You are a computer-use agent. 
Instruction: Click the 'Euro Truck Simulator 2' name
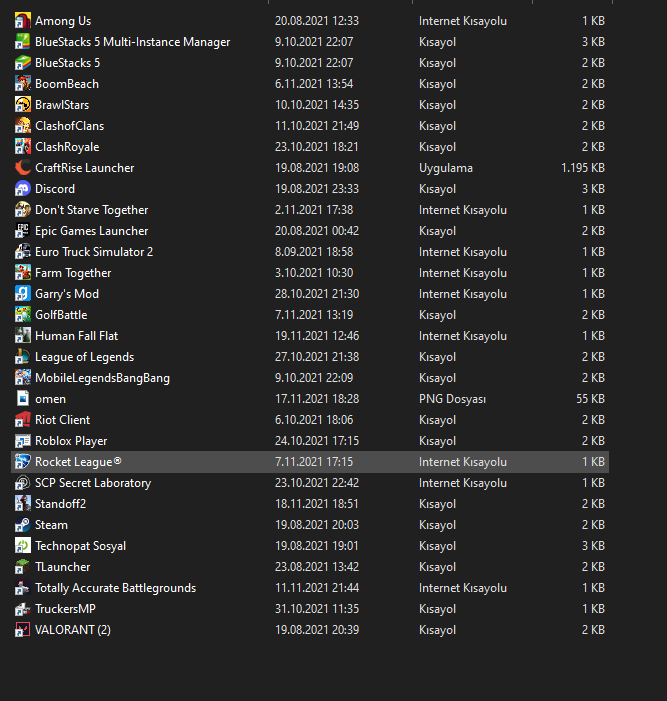click(x=94, y=252)
